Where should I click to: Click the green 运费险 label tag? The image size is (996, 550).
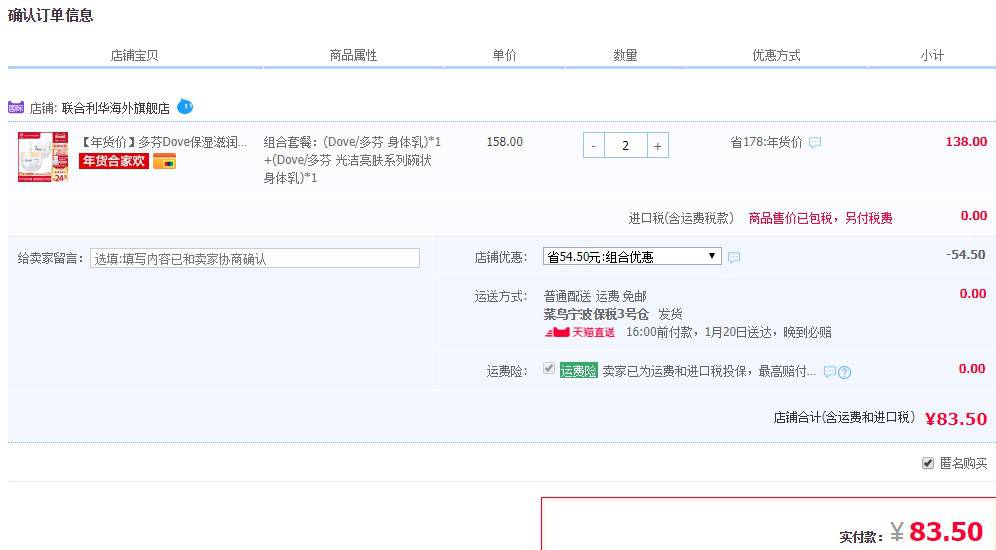coord(578,370)
